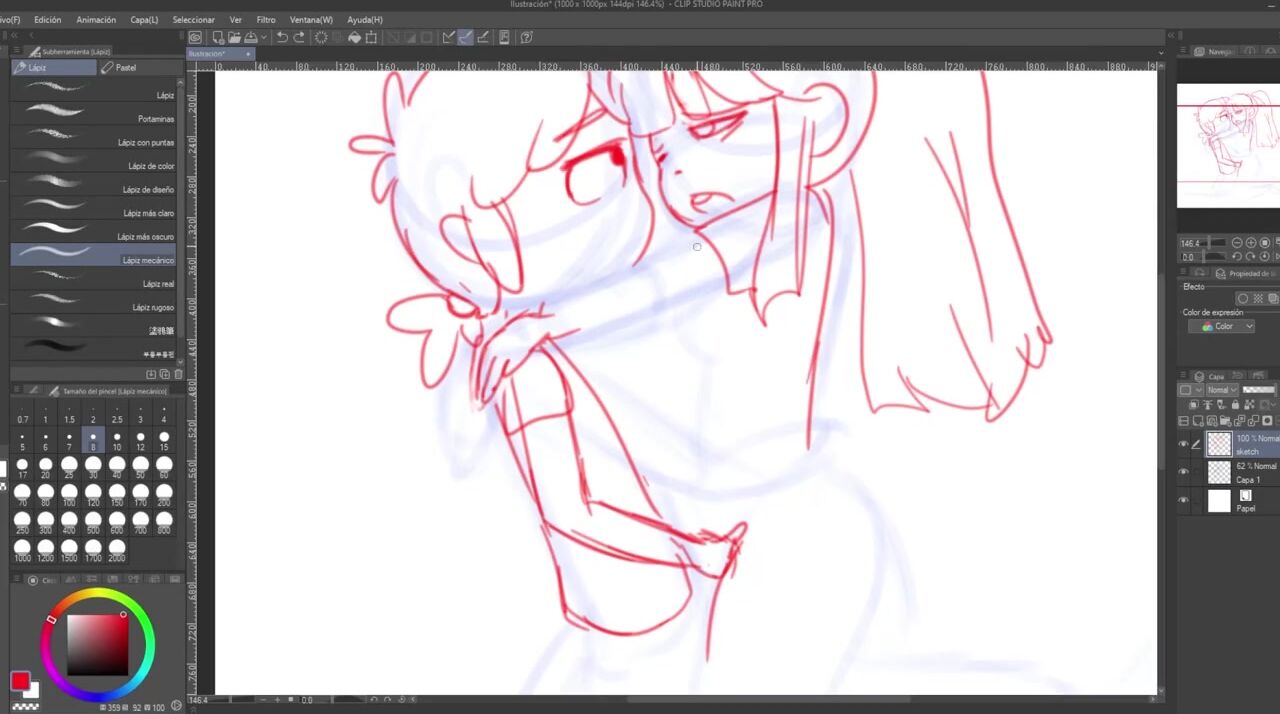
Task: Hide the sketch layer with its eye
Action: [1184, 444]
